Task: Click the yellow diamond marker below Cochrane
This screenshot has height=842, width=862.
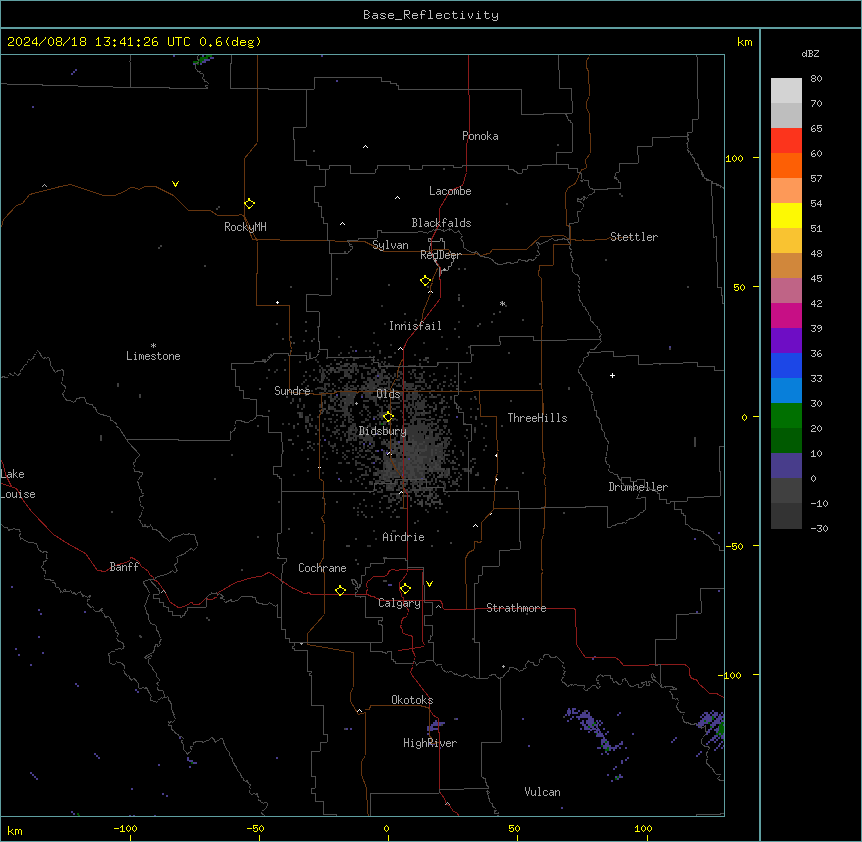Action: [340, 590]
